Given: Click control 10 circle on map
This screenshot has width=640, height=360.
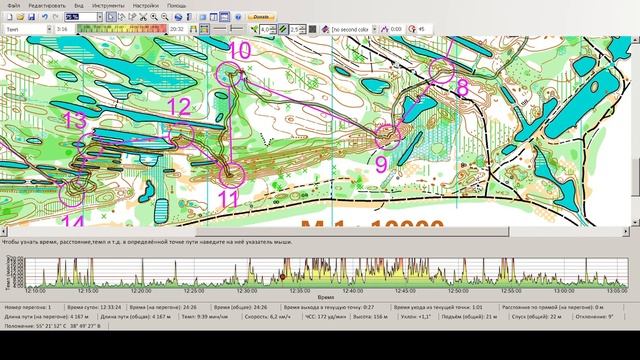Looking at the screenshot, I should tap(229, 74).
